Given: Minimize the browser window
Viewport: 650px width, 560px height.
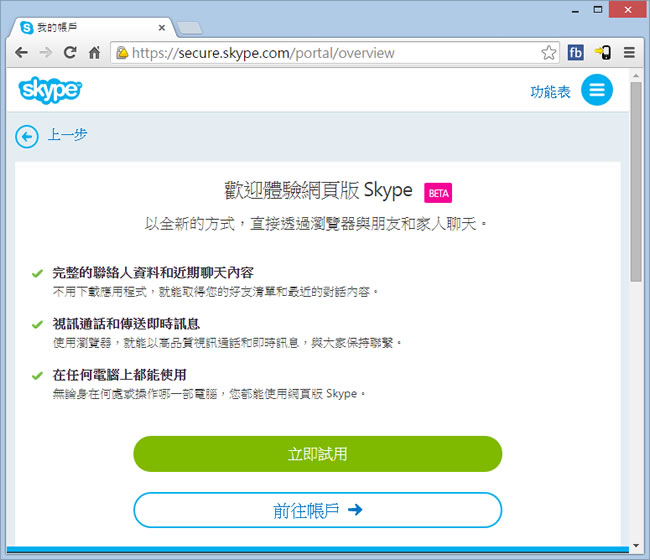Looking at the screenshot, I should [x=575, y=10].
